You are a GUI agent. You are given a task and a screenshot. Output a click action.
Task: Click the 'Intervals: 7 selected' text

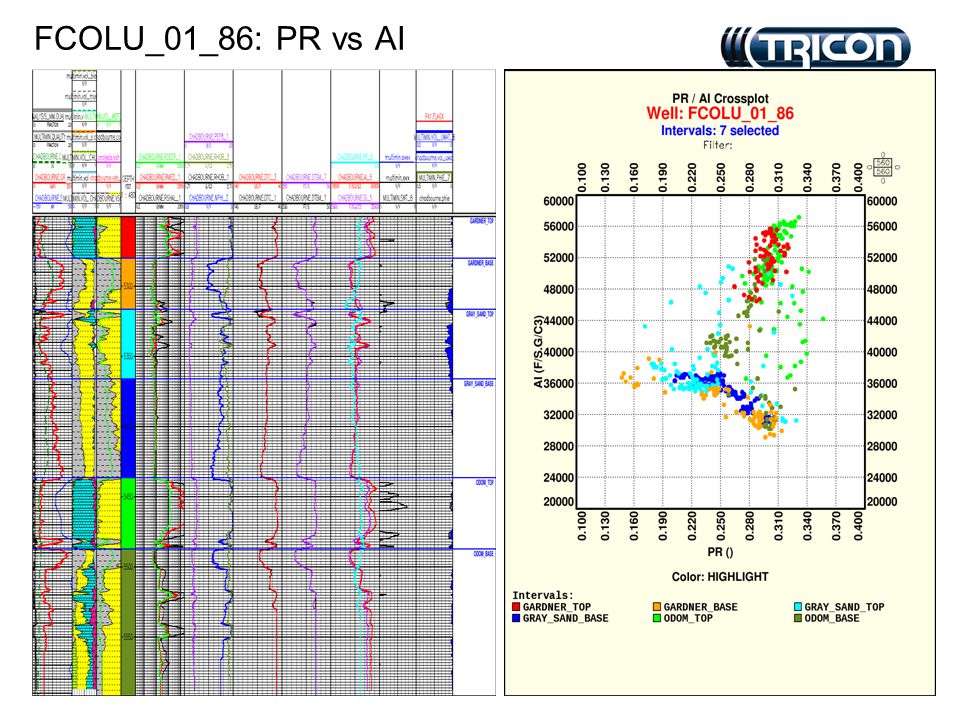(720, 130)
